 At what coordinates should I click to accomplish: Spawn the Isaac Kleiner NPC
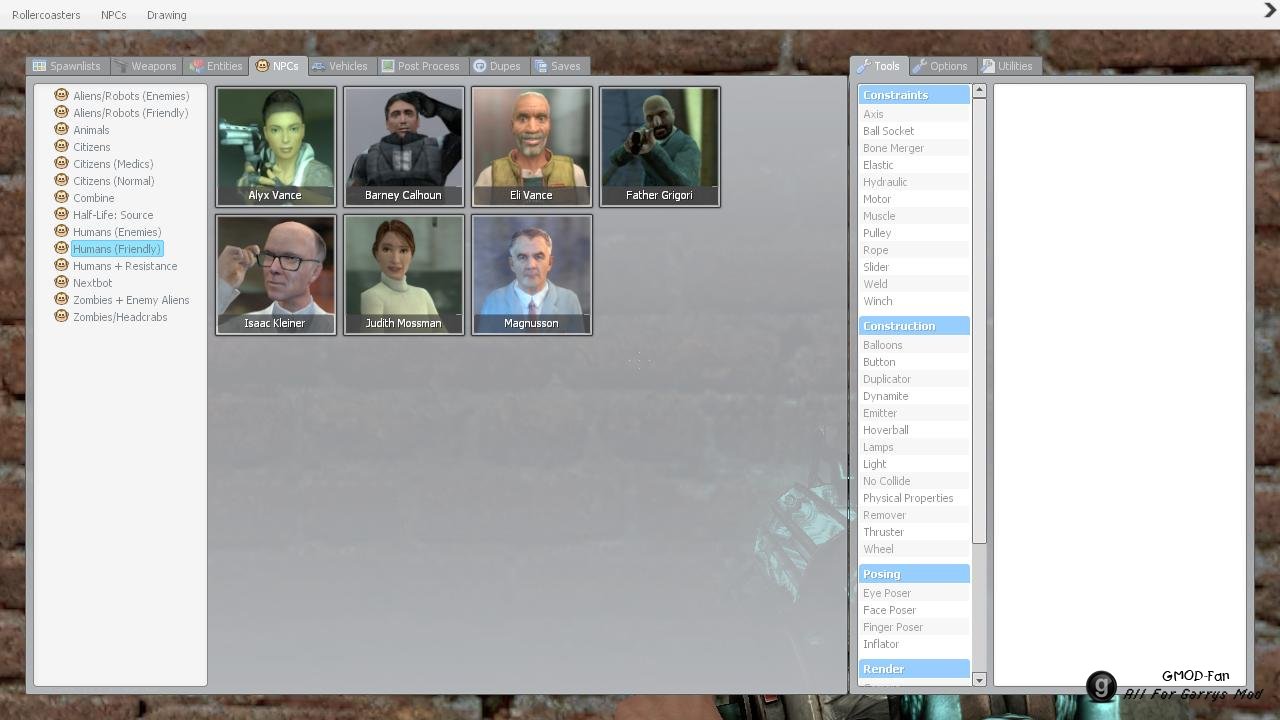(x=276, y=274)
